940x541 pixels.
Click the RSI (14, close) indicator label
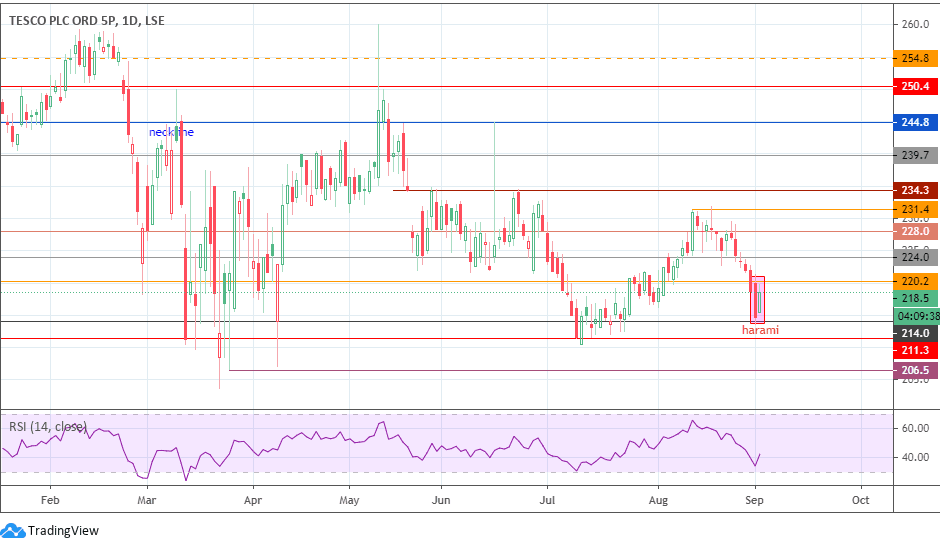[x=47, y=426]
